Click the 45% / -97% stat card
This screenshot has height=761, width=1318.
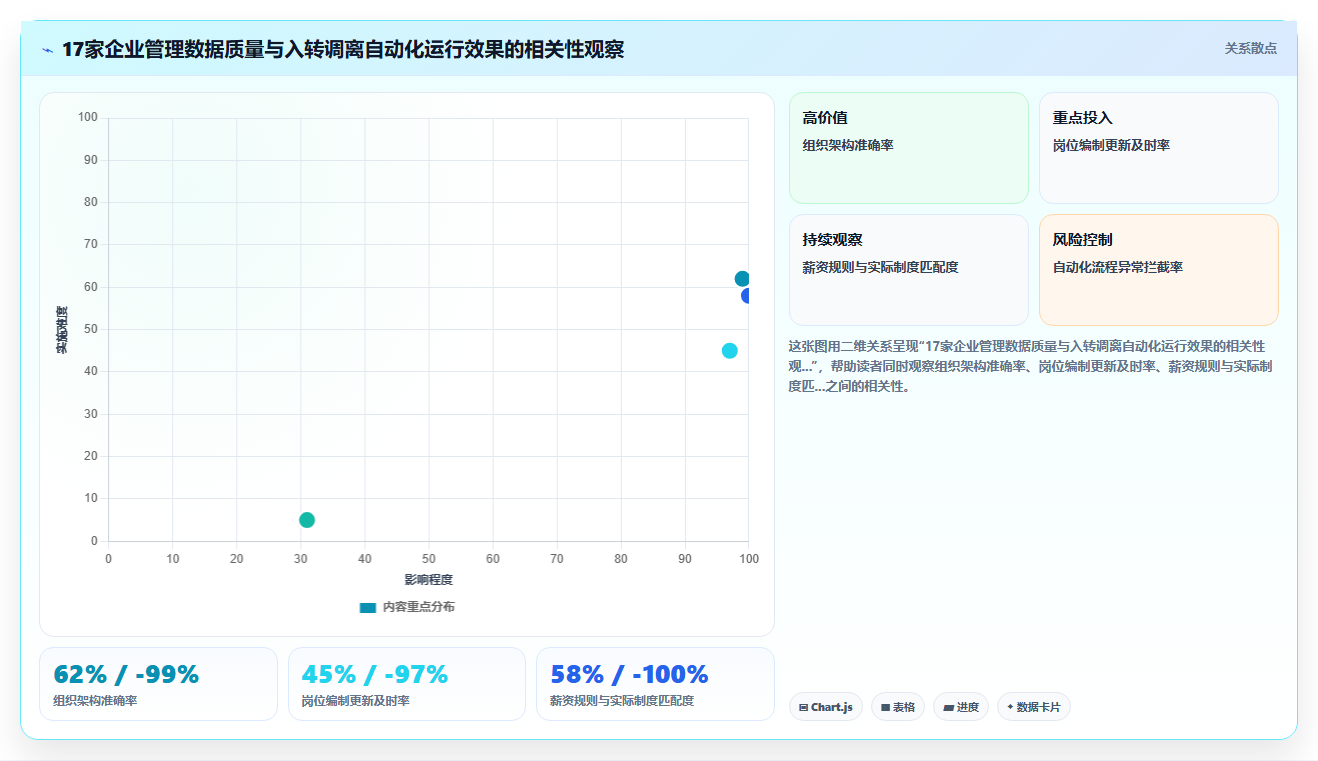point(407,684)
